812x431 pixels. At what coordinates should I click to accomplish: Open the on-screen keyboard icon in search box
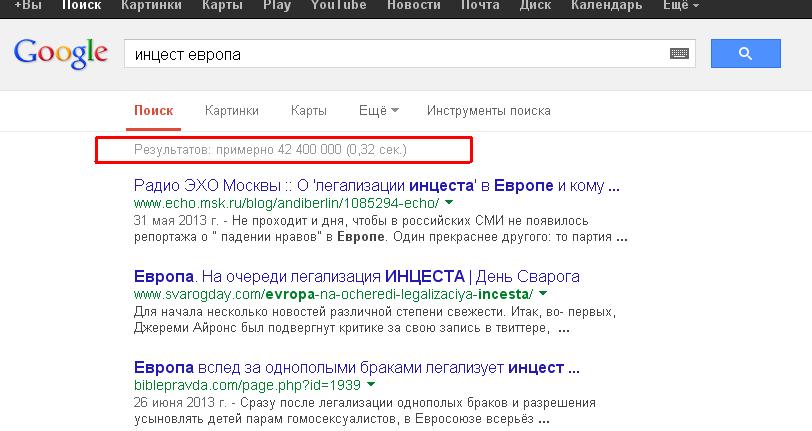tap(680, 54)
